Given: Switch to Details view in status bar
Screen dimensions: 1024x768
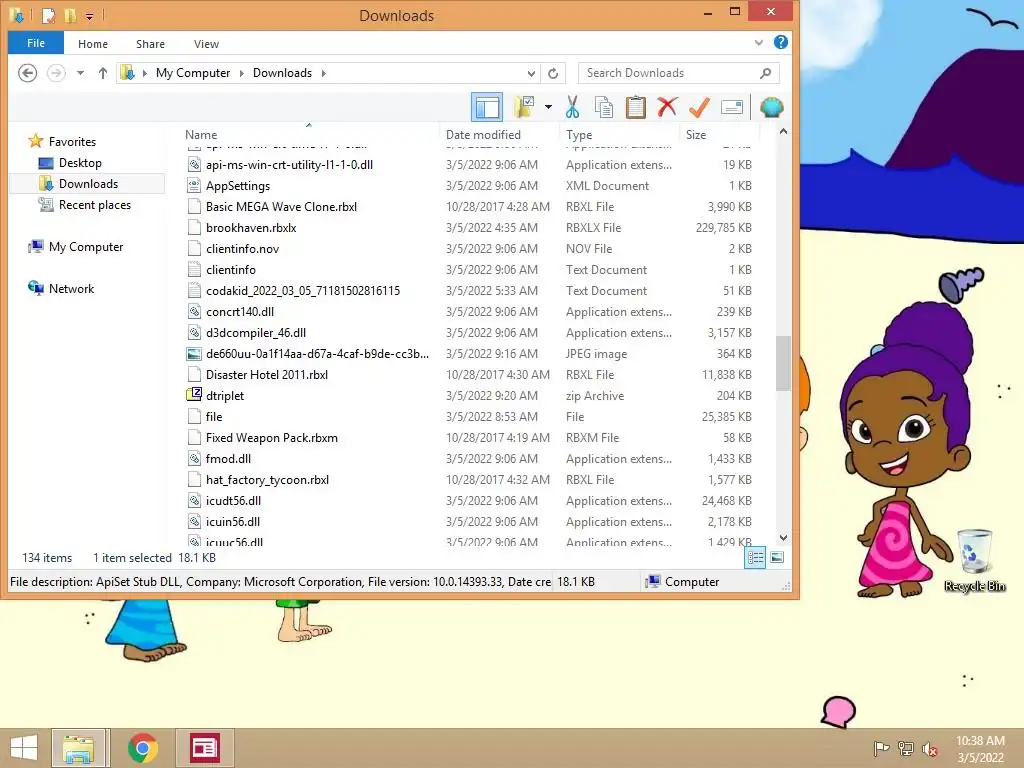Looking at the screenshot, I should click(755, 558).
